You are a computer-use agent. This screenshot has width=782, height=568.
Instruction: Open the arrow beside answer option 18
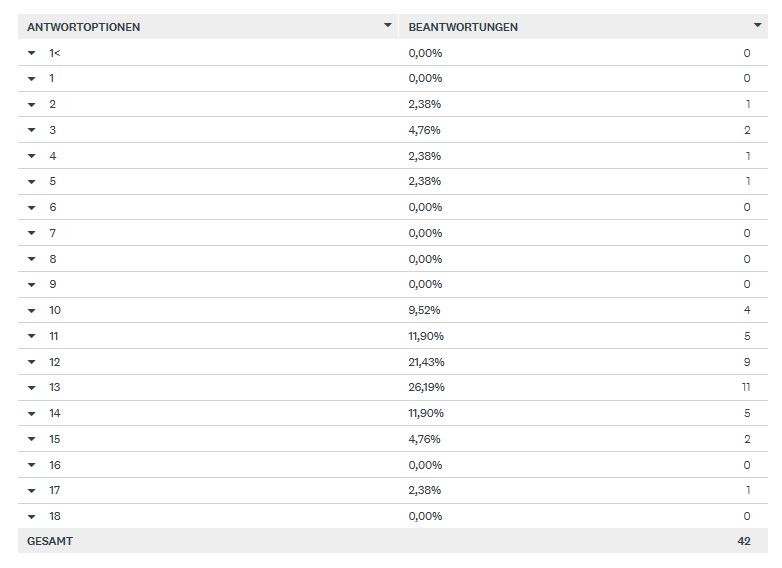pos(32,517)
